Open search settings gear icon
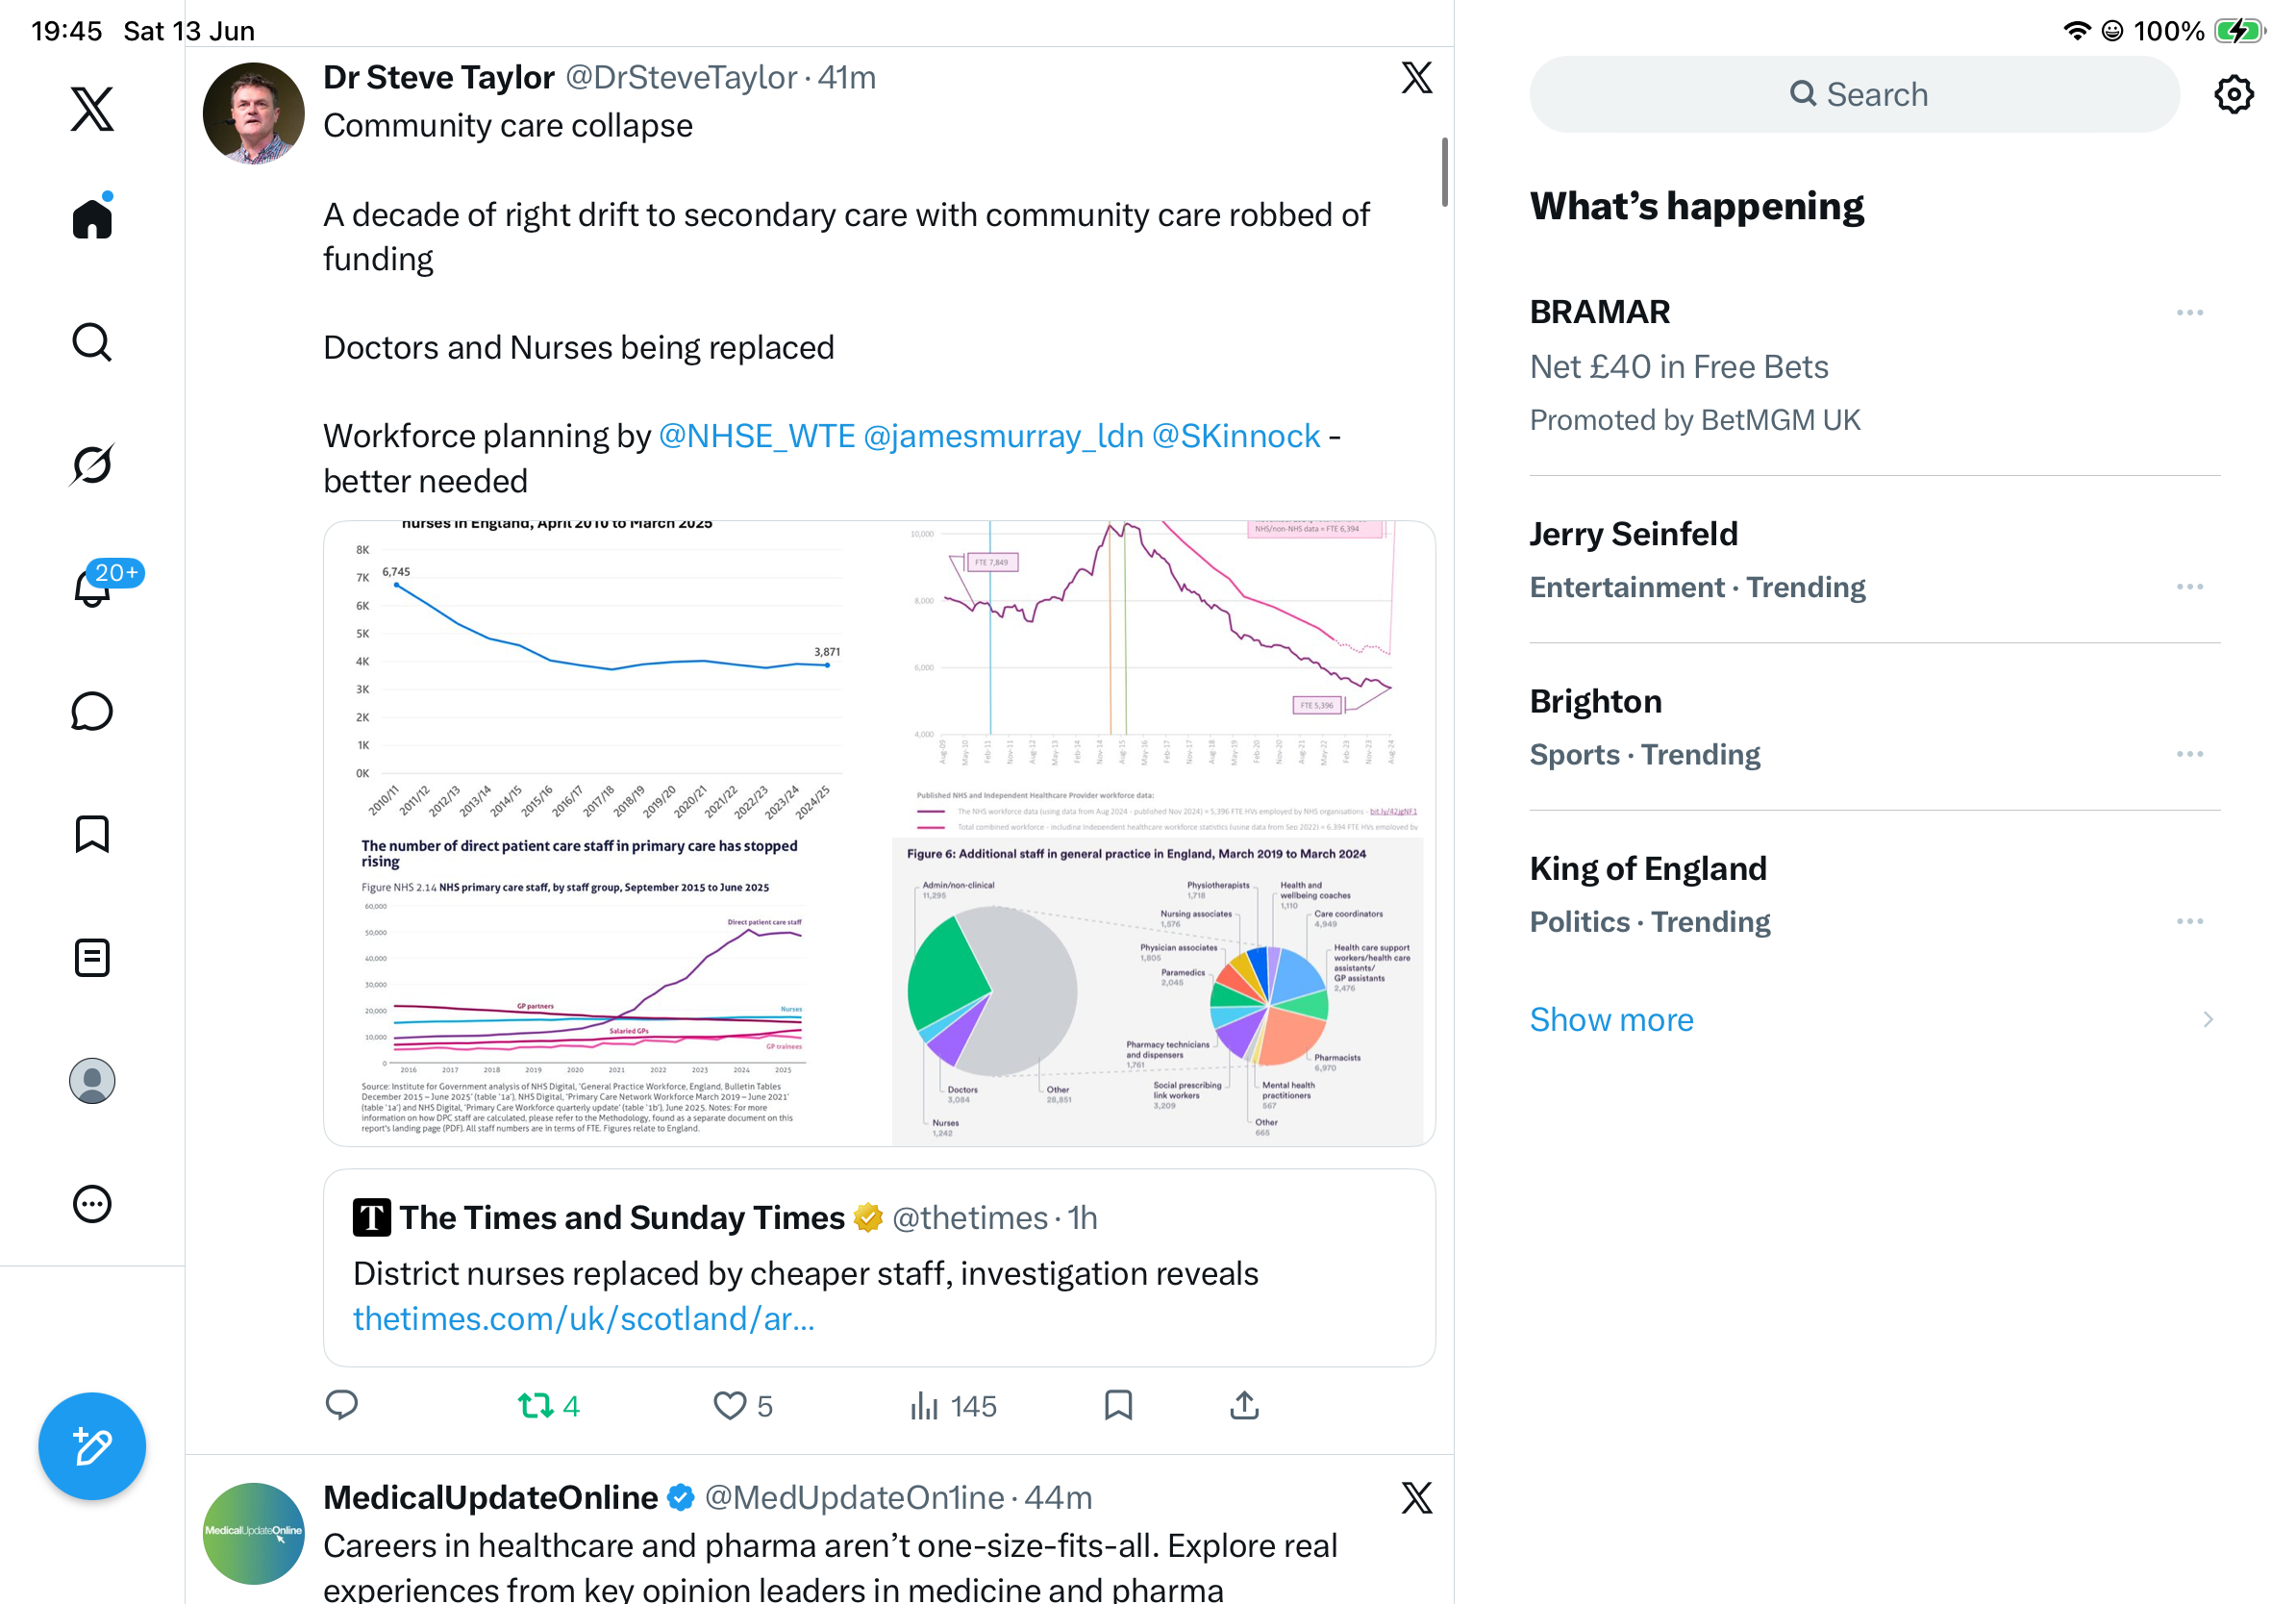This screenshot has height=1604, width=2296. point(2233,94)
